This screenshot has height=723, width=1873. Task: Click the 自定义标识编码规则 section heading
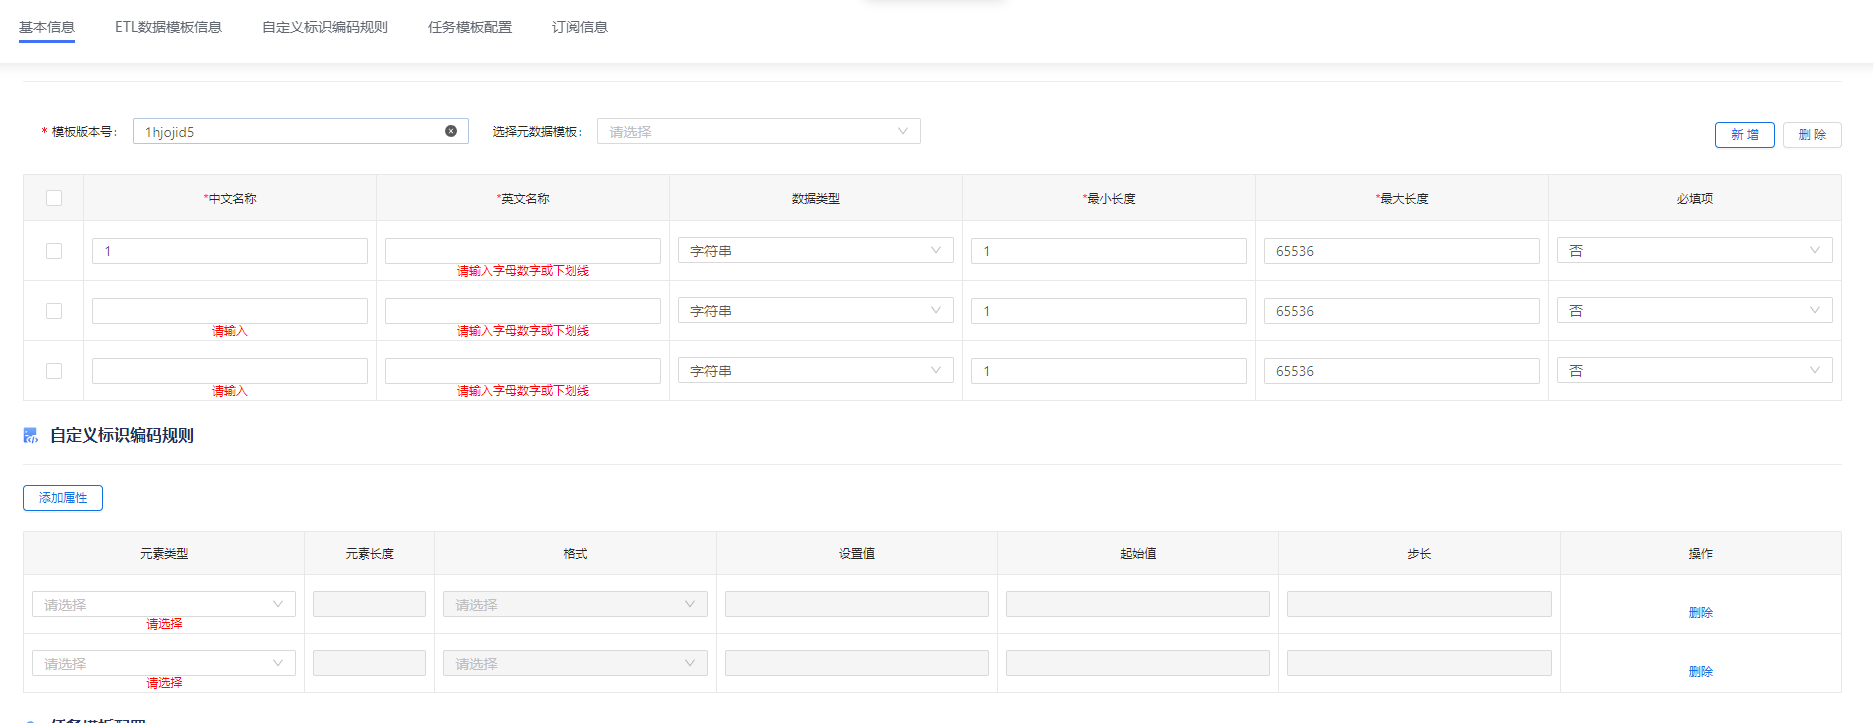tap(122, 436)
